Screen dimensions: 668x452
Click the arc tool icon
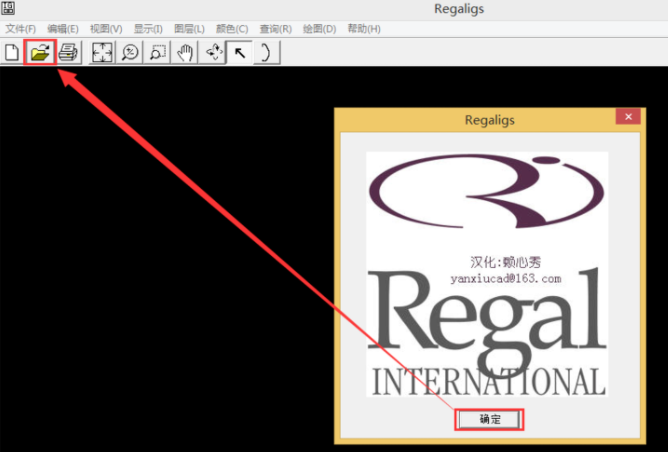(x=267, y=52)
